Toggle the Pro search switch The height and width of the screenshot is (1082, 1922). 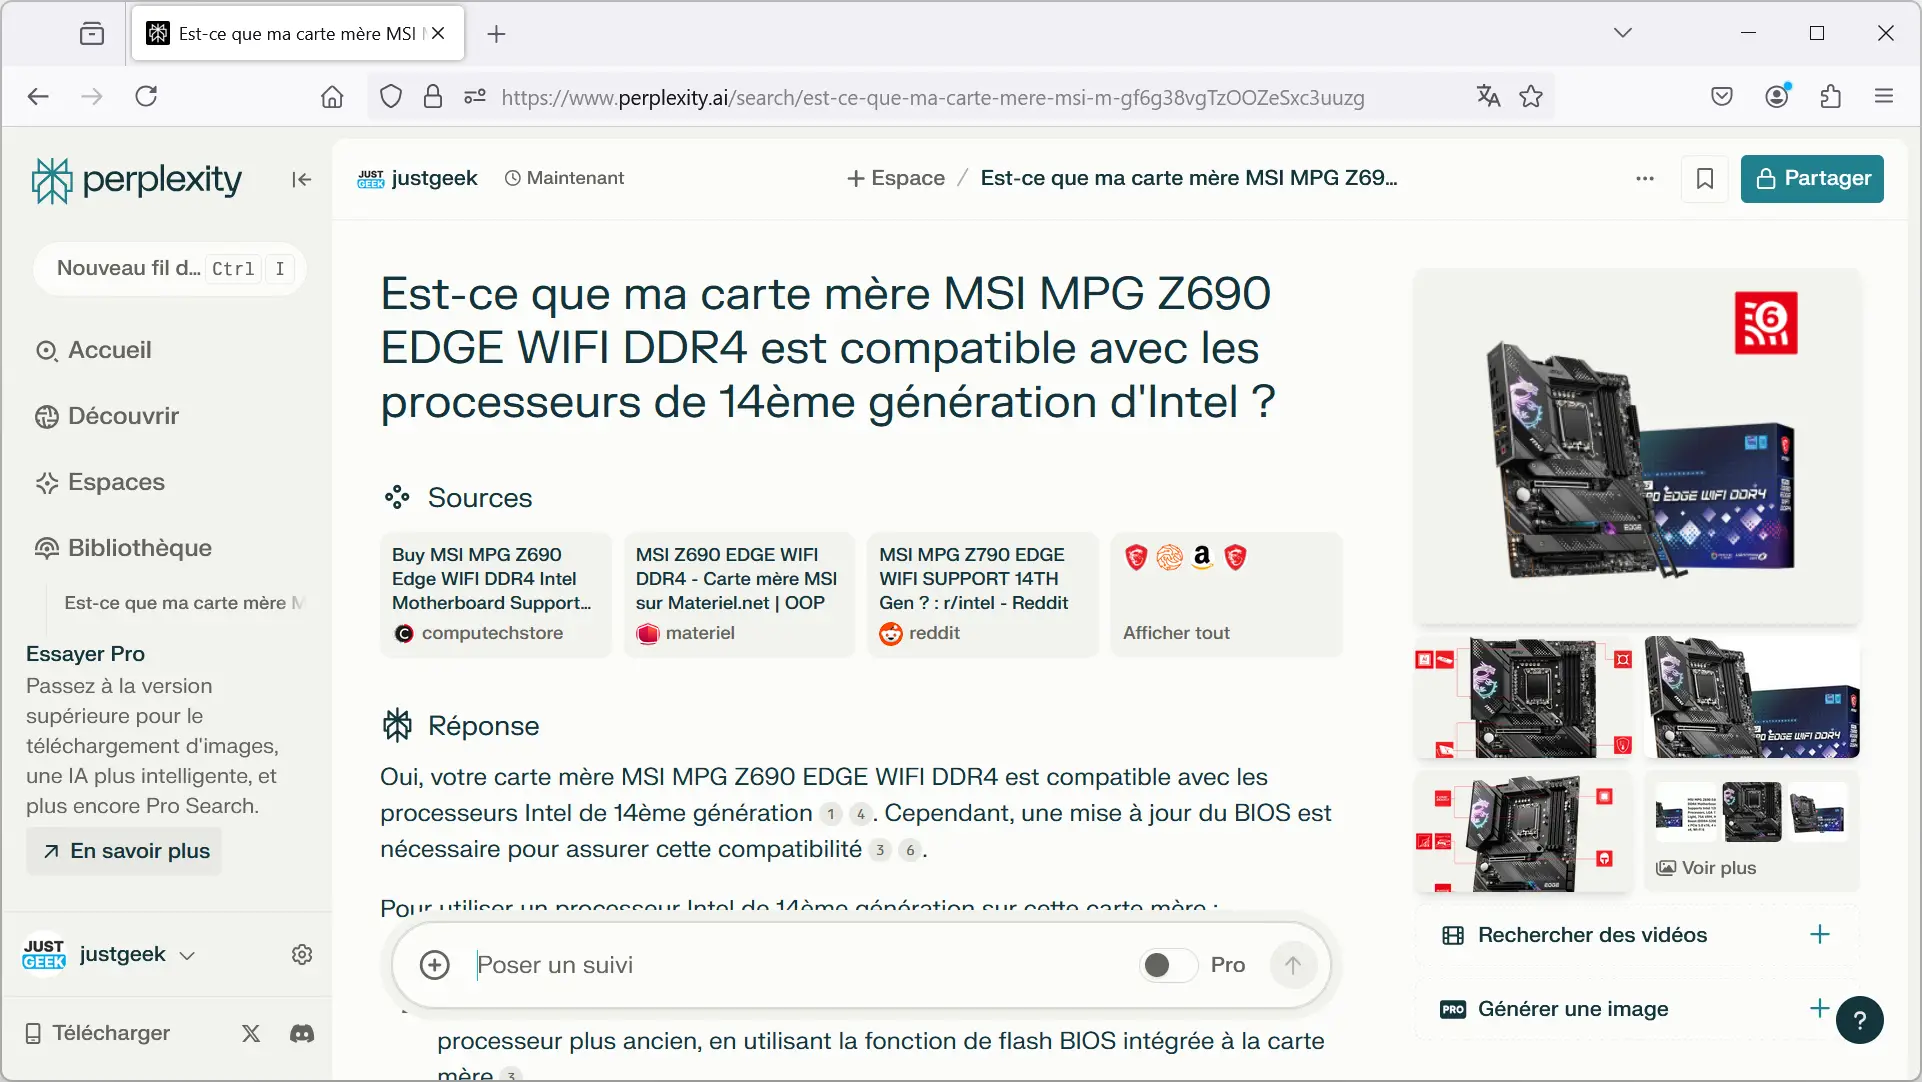(1168, 965)
